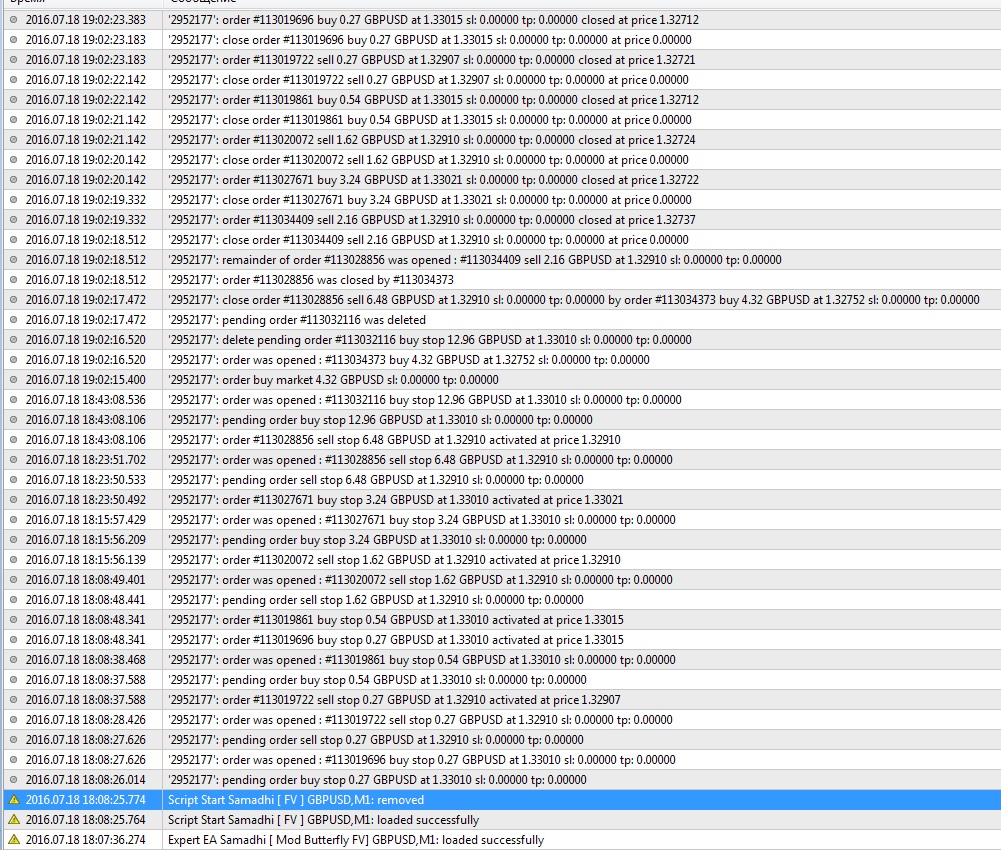
Task: Select message 'pending order buy stop 0.27 GBPUSD at 1.33010'
Action: [377, 780]
